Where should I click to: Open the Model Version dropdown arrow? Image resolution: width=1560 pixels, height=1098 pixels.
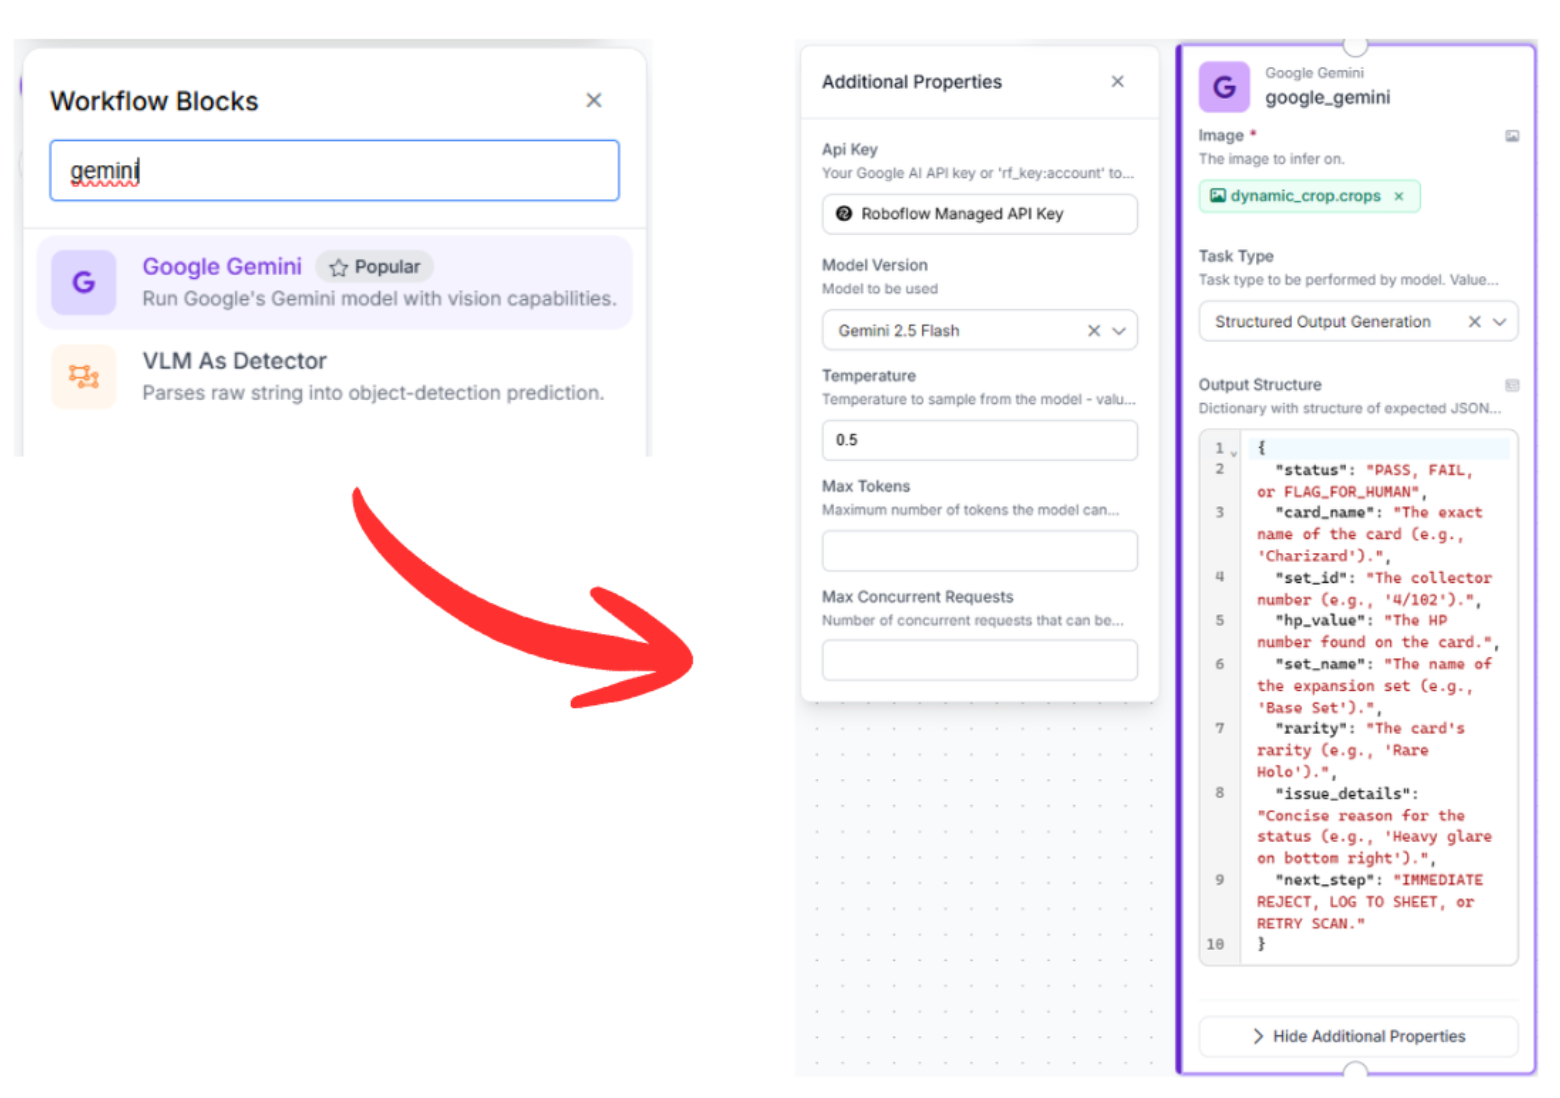click(x=1119, y=331)
